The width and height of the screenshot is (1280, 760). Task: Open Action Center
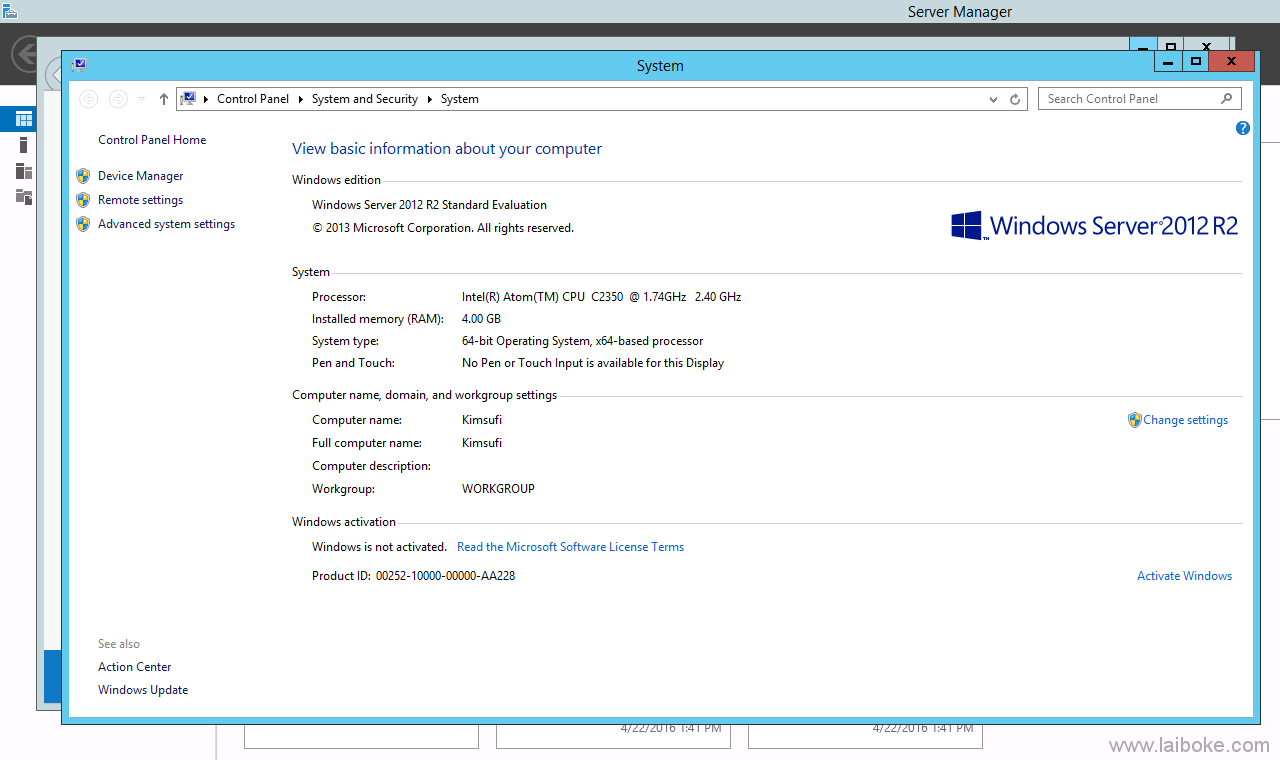134,667
